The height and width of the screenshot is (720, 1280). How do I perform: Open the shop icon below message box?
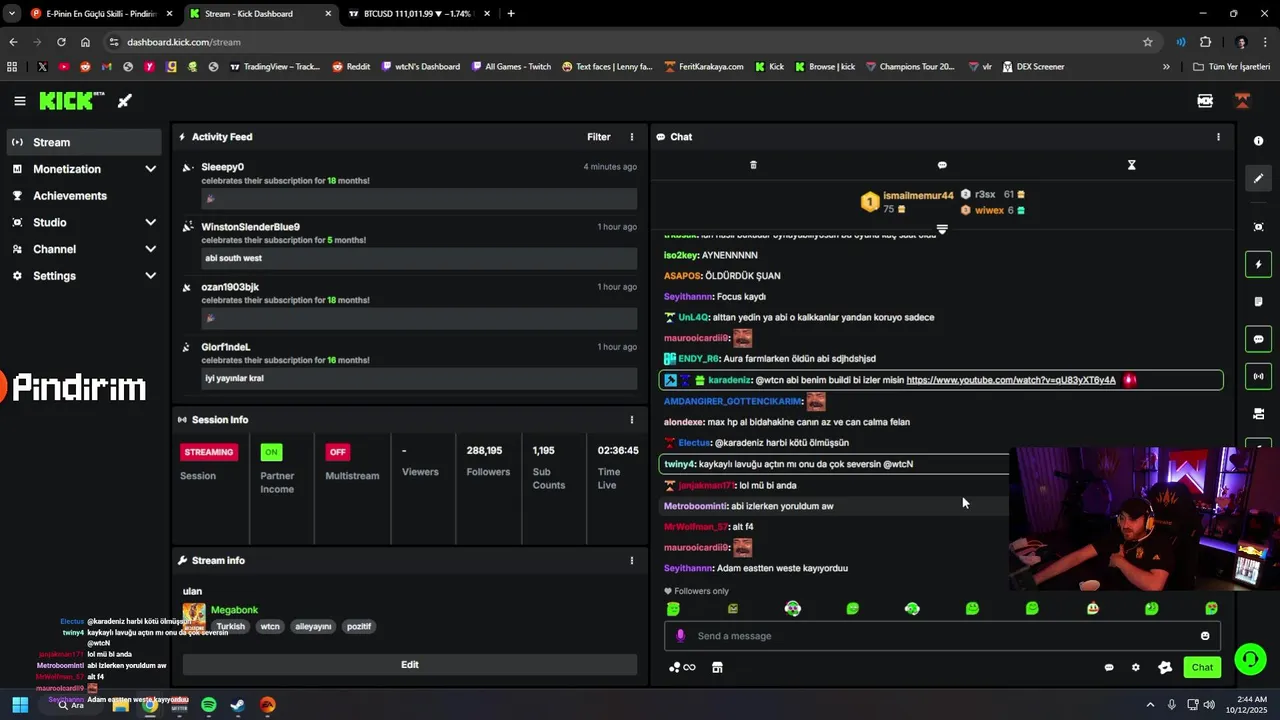pos(717,667)
